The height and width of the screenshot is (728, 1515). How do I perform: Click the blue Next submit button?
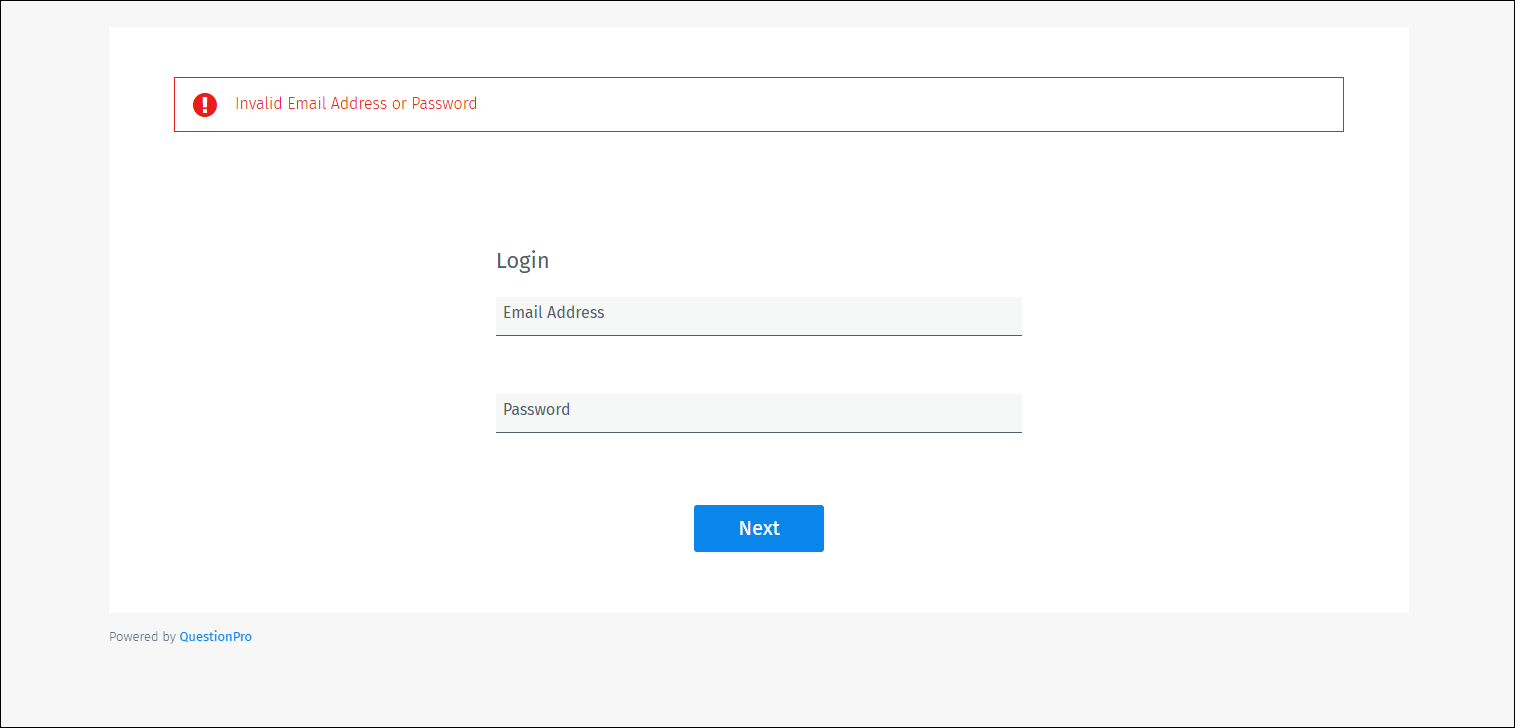click(758, 528)
